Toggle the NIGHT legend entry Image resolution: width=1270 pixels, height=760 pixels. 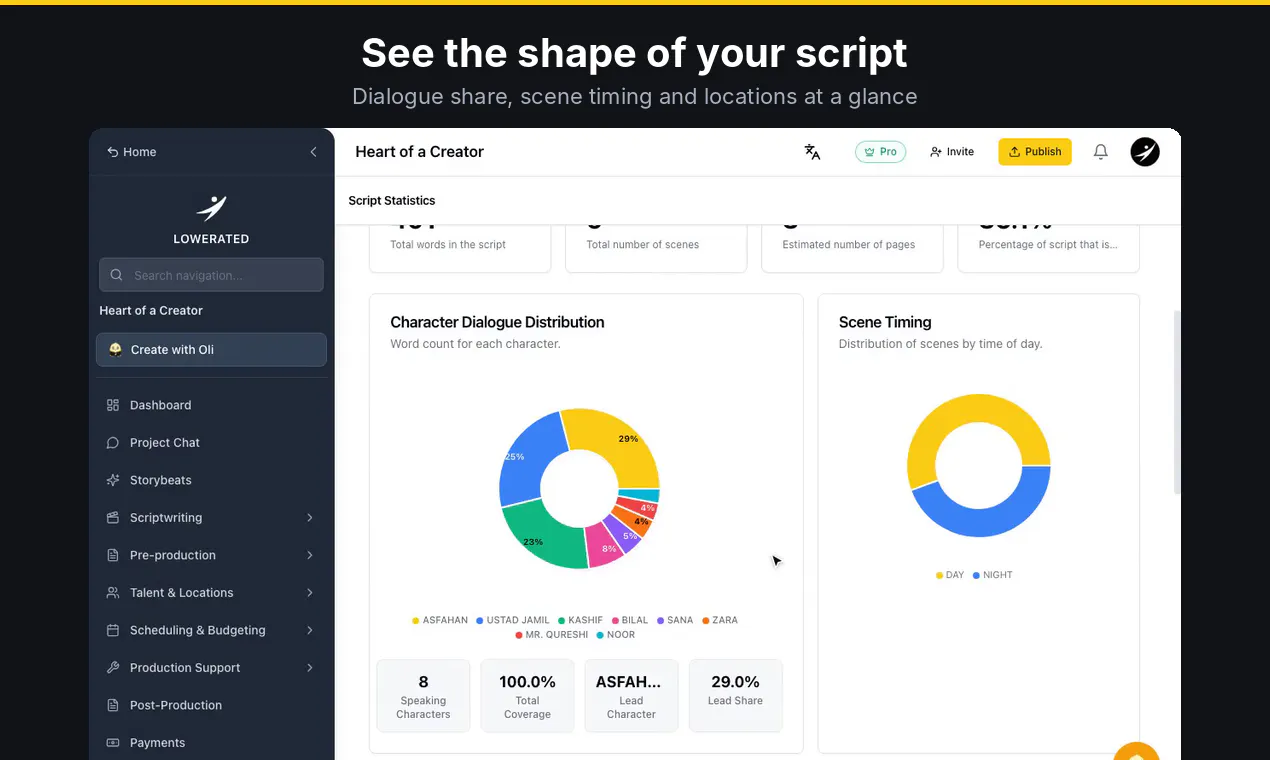tap(992, 575)
